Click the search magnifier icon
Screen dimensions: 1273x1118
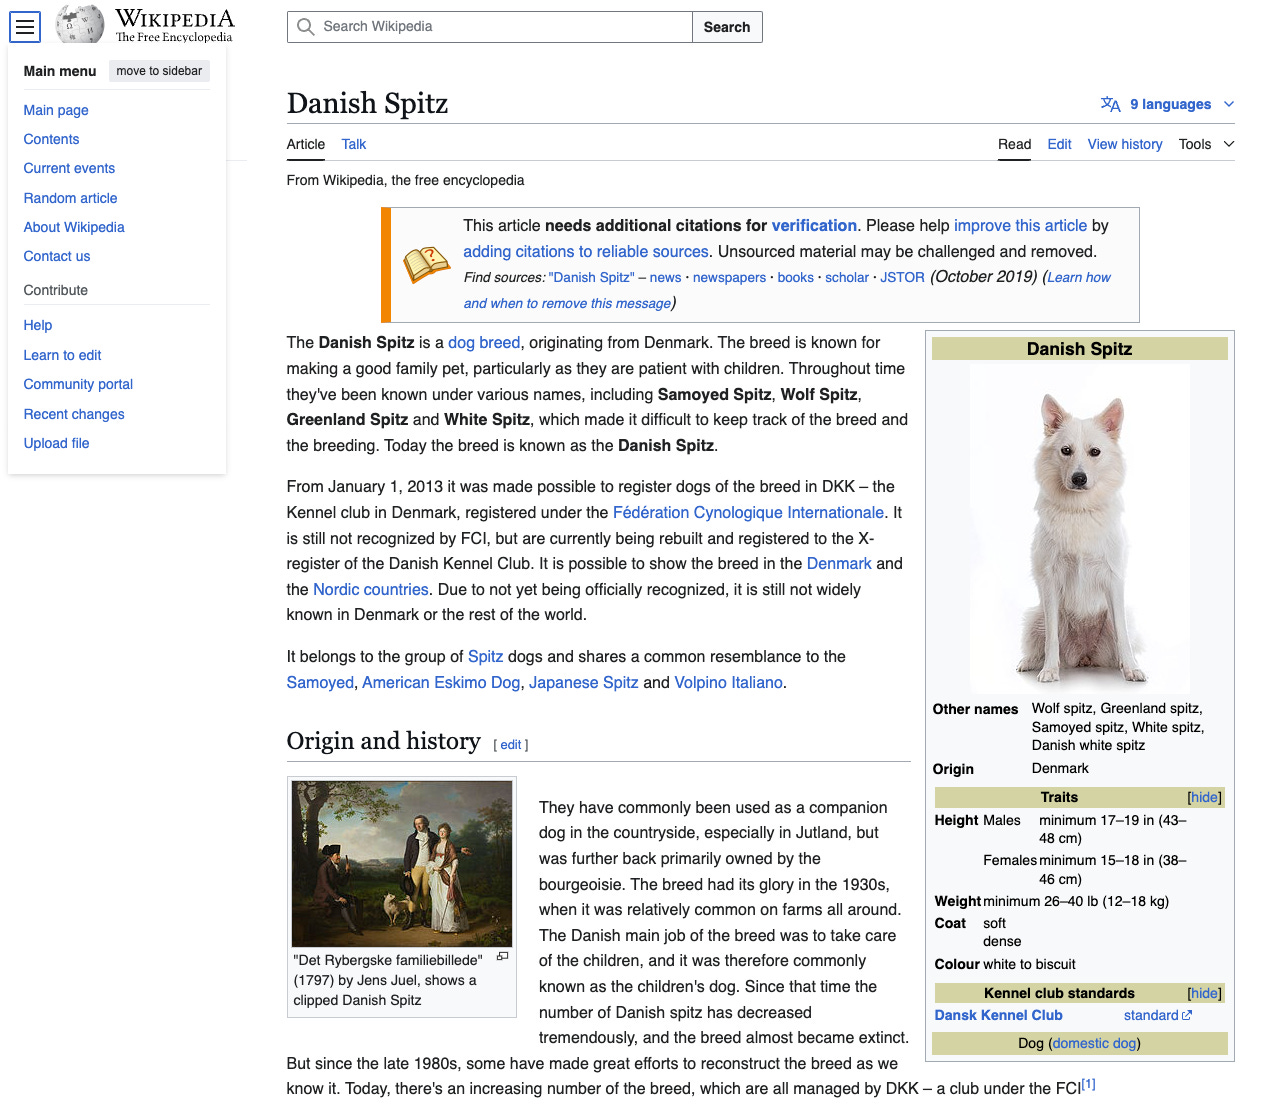306,27
